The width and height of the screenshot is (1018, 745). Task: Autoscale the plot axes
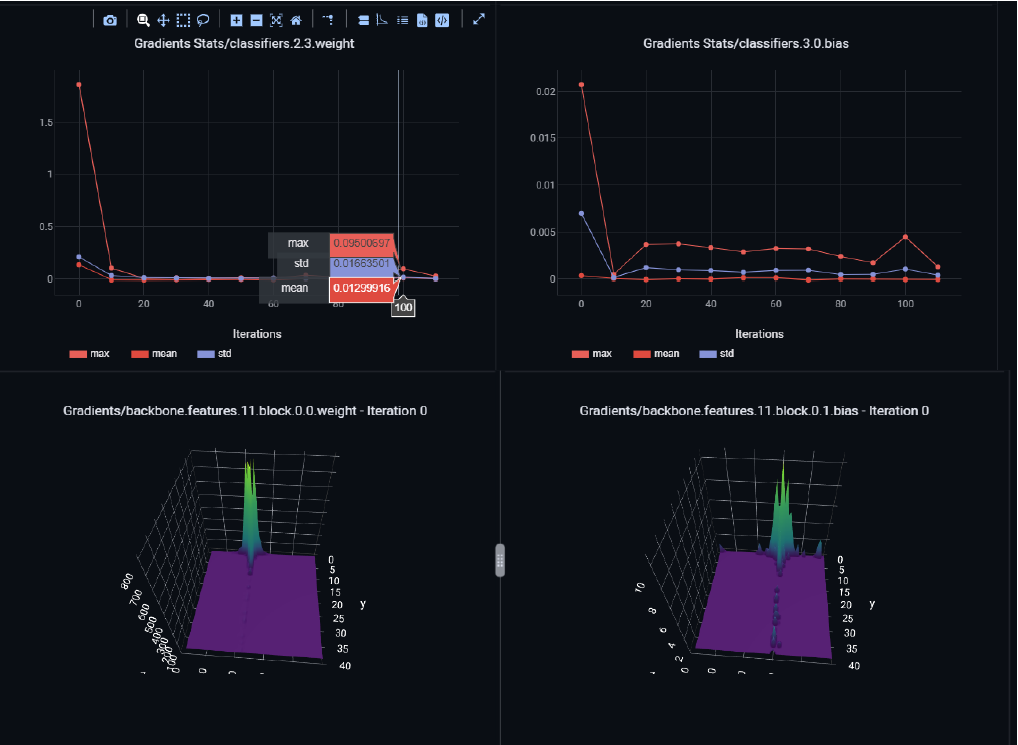[x=276, y=20]
